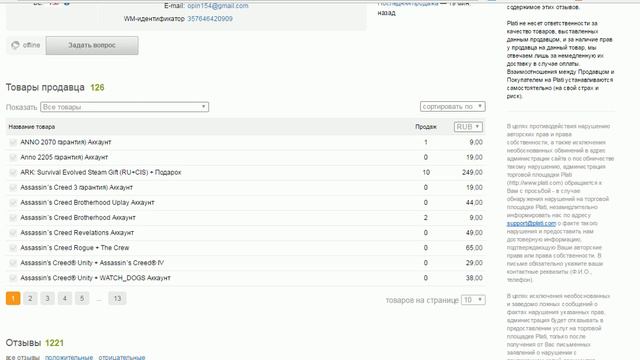
Task: Open the items-per-page dropdown showing 10
Action: [x=473, y=300]
